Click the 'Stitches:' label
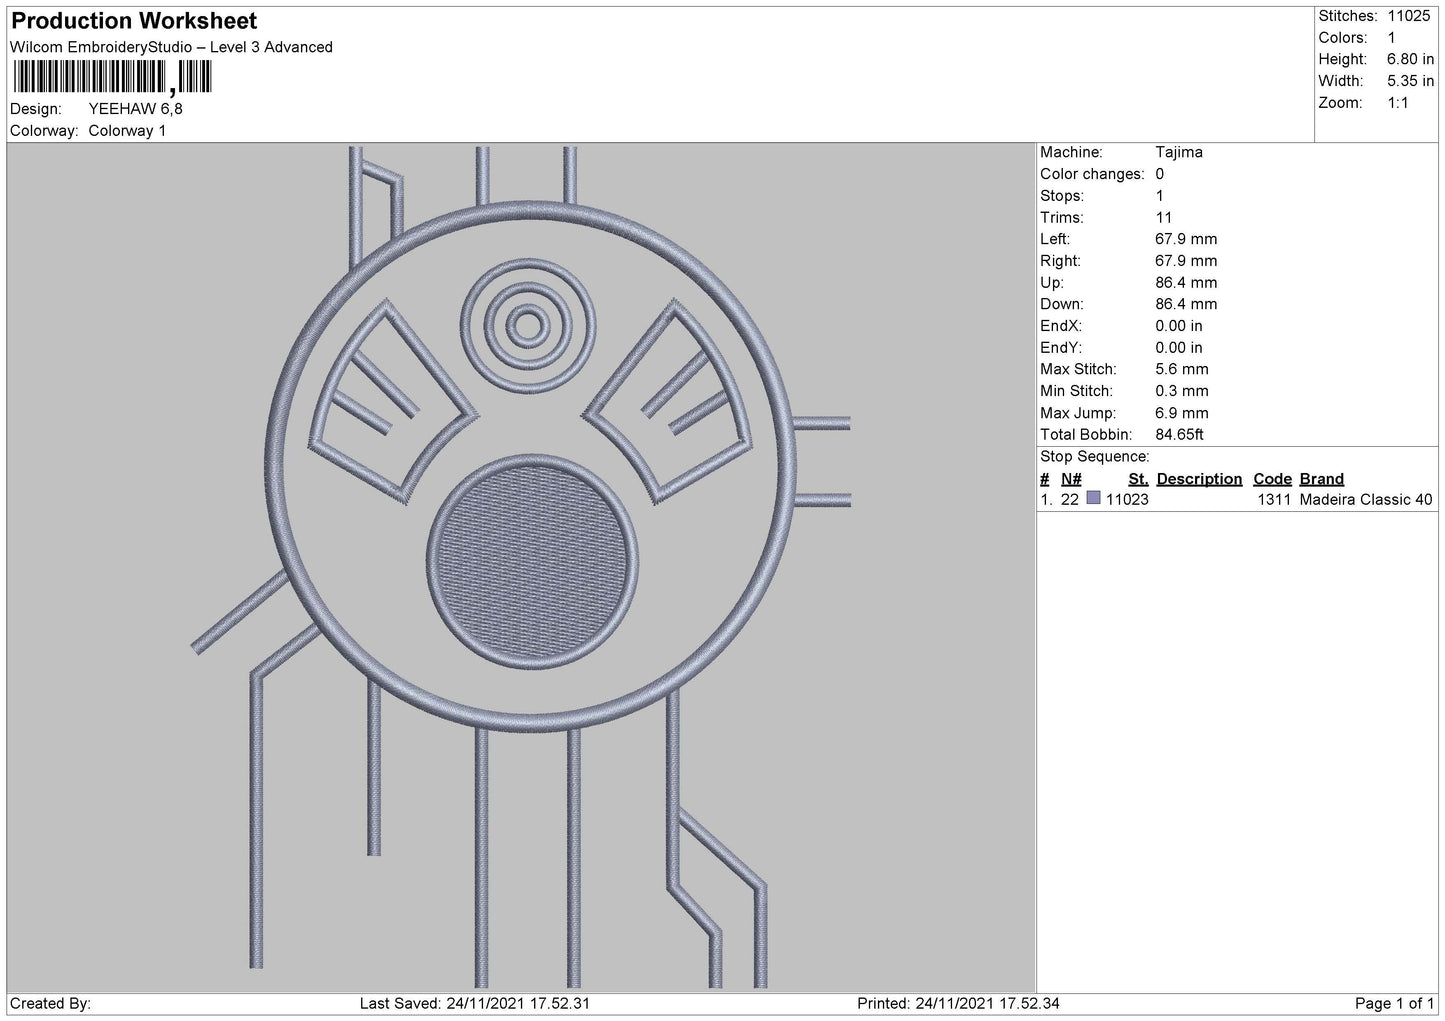This screenshot has width=1445, height=1021. [x=1348, y=16]
